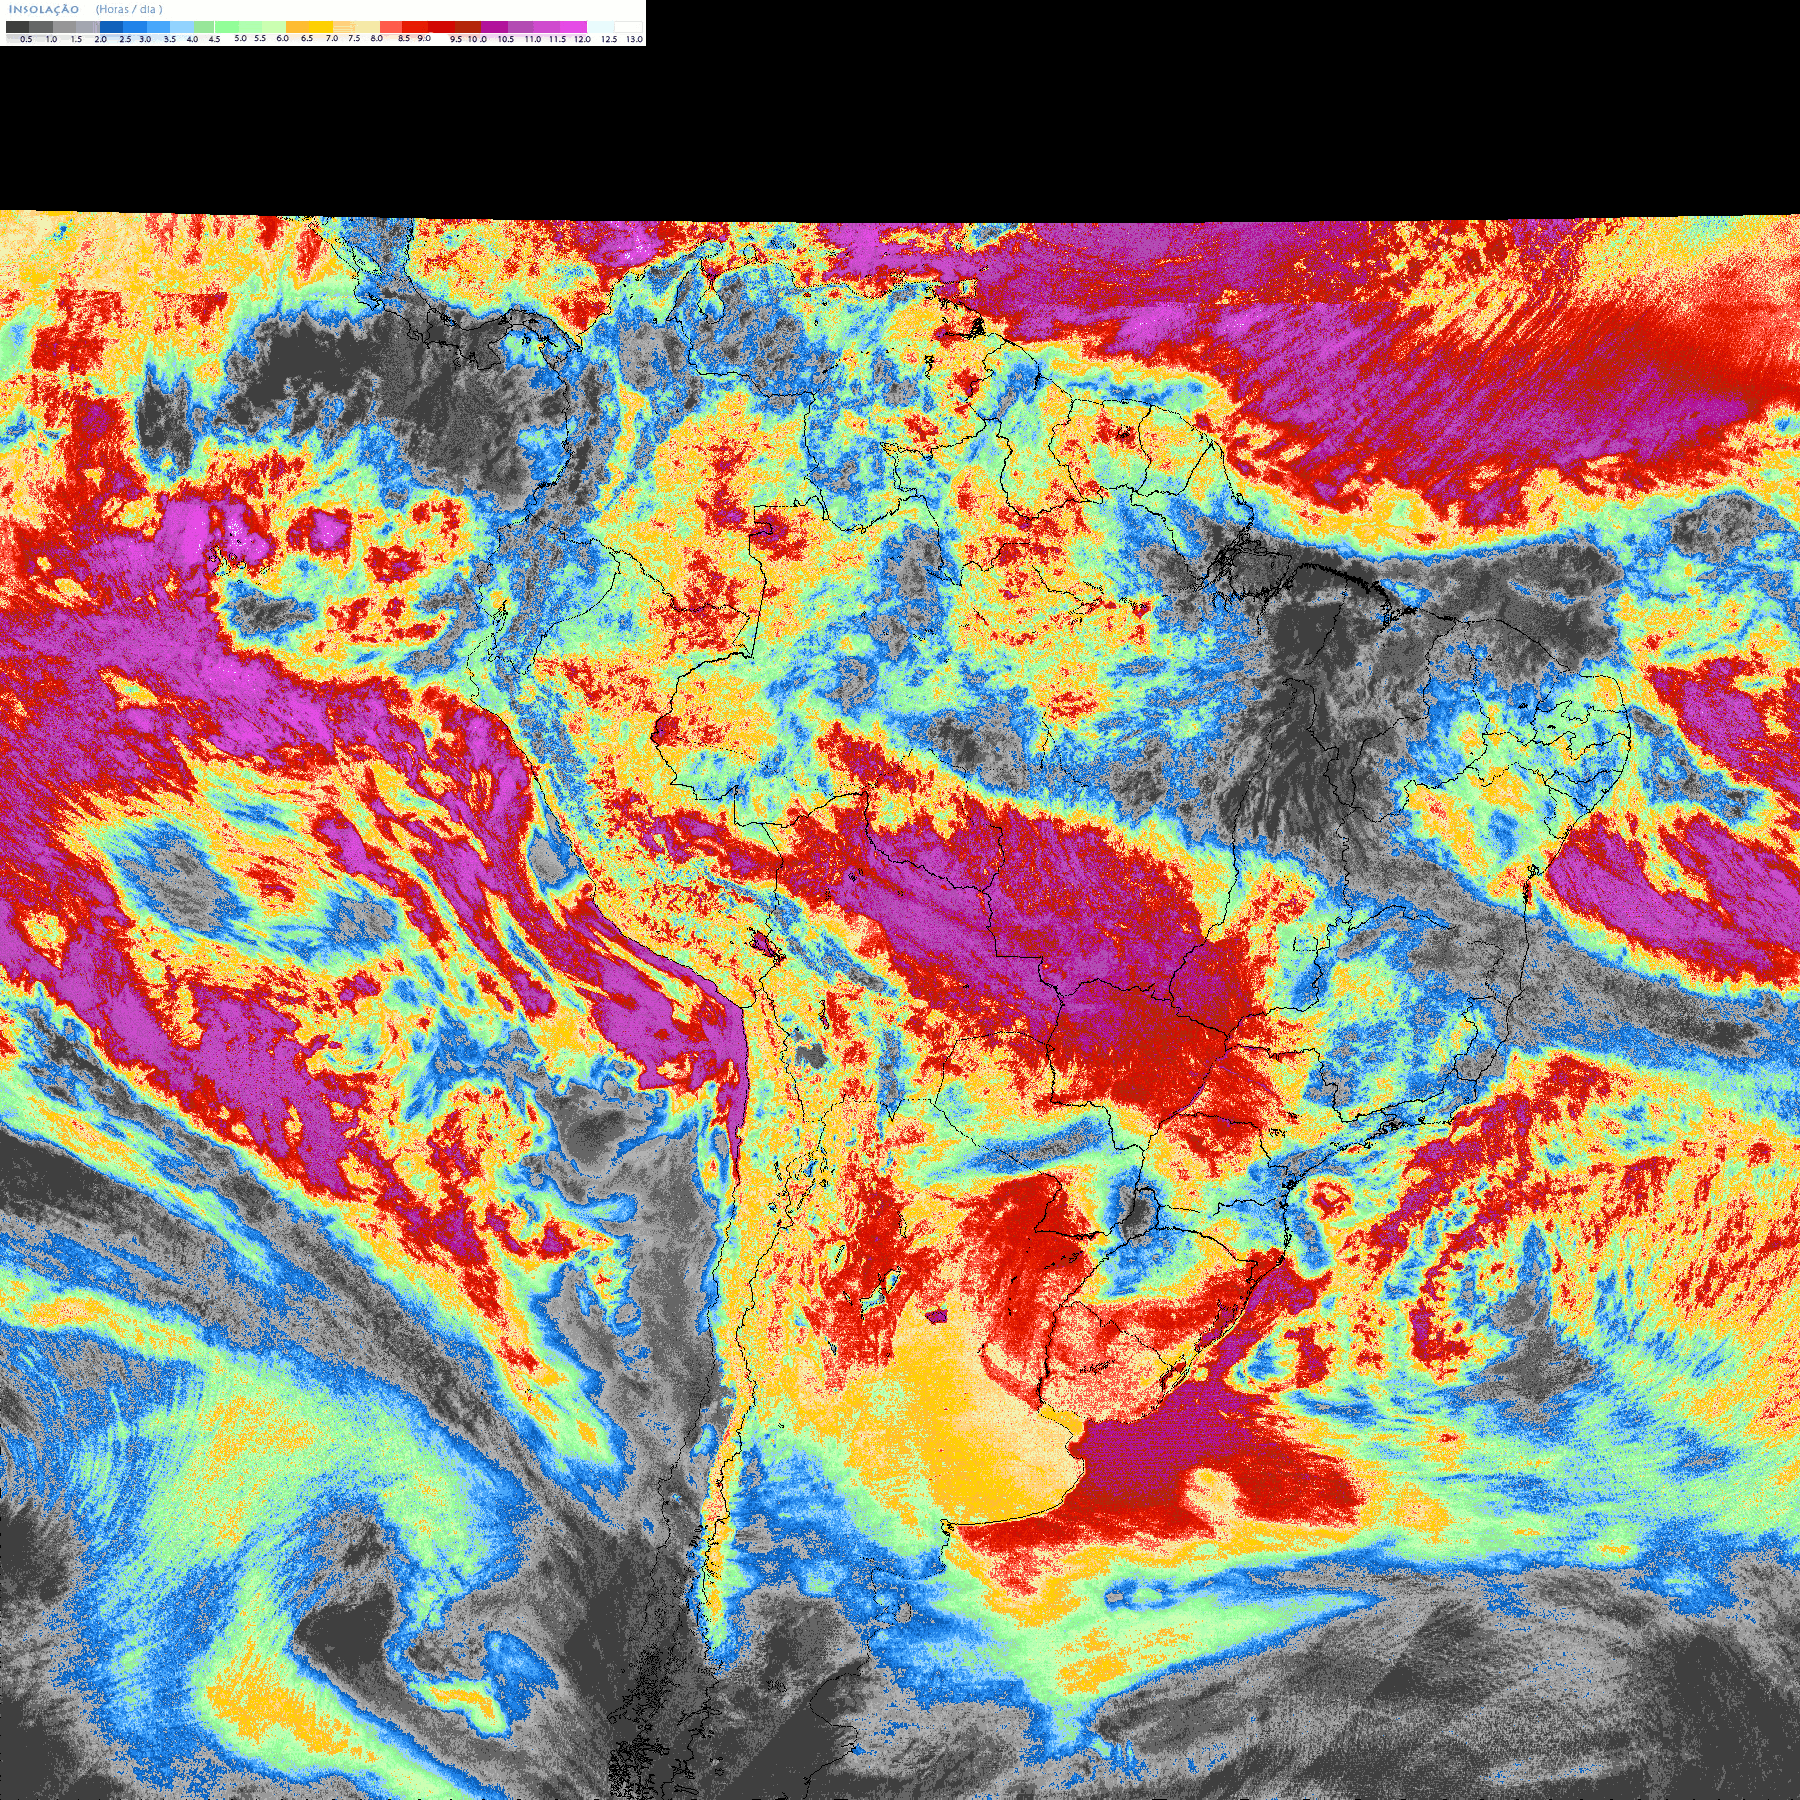1800x1800 pixels.
Task: Click the 8.5 legend value
Action: 404,38
